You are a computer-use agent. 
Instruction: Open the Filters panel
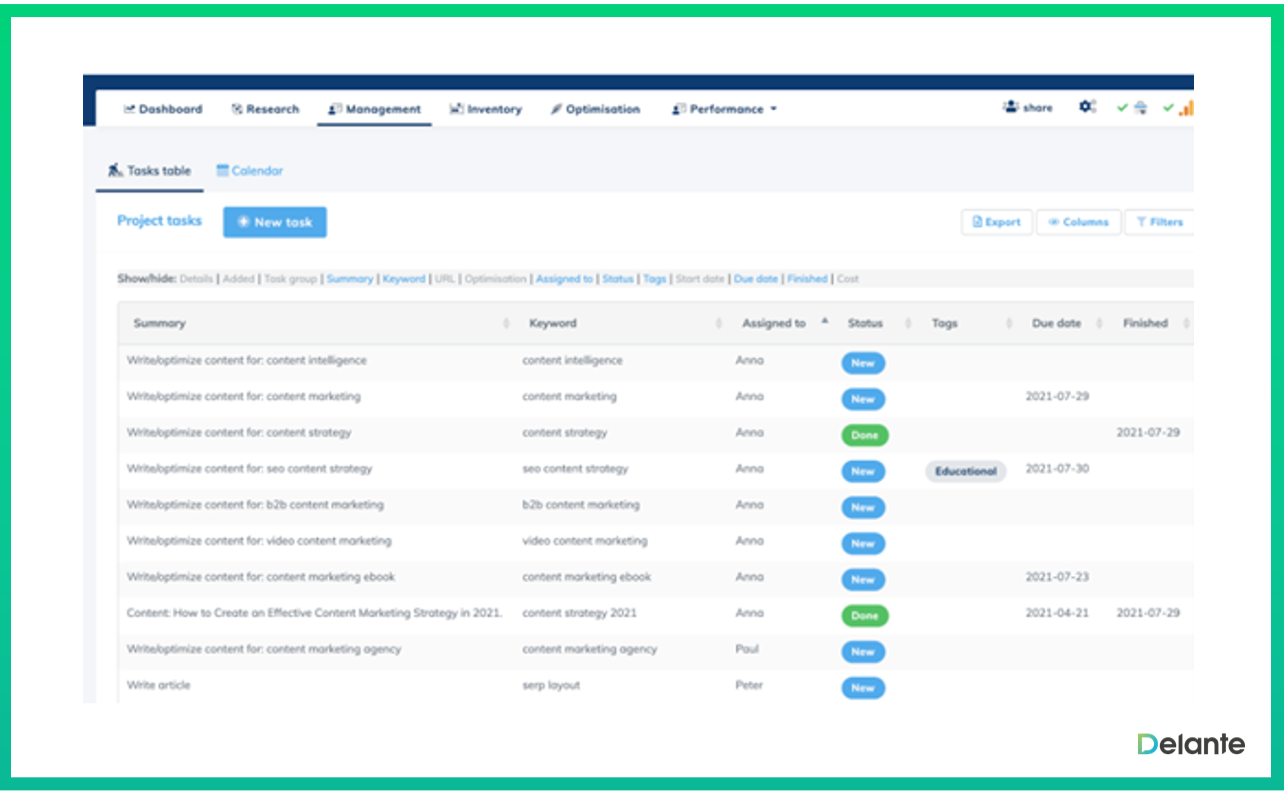(1159, 222)
